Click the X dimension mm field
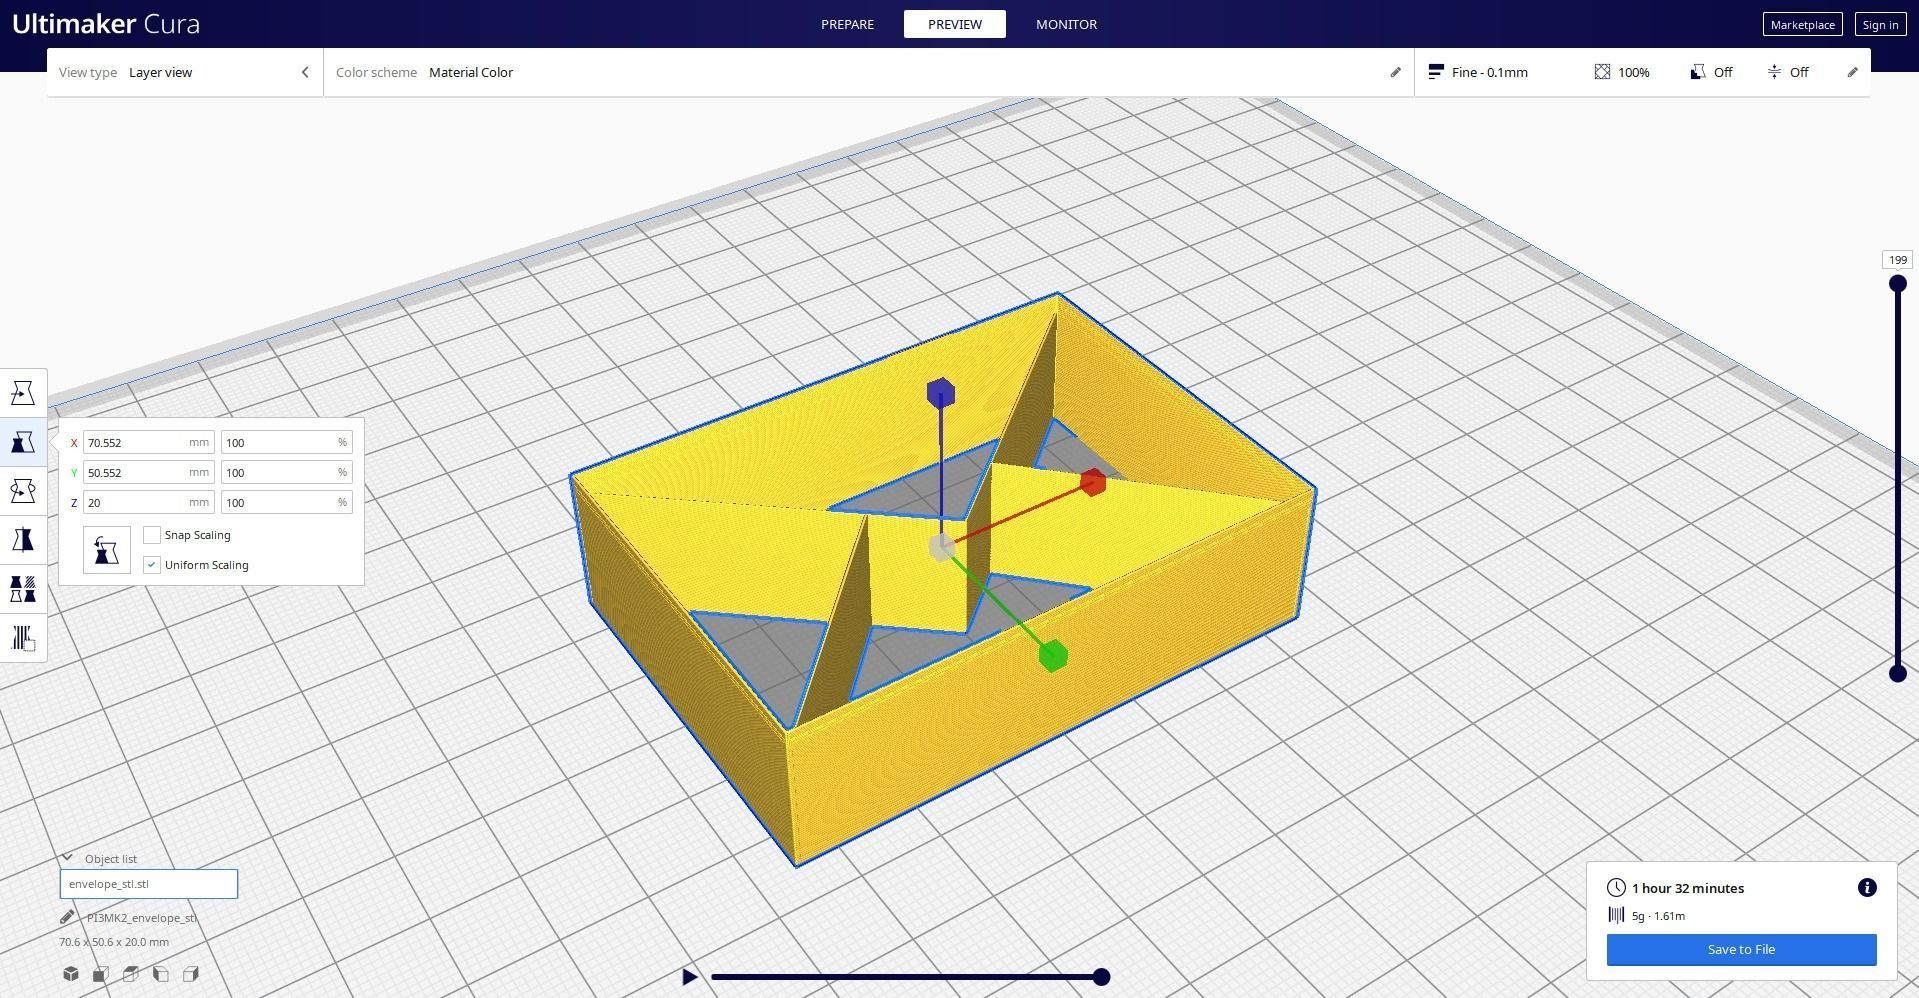 pos(149,442)
